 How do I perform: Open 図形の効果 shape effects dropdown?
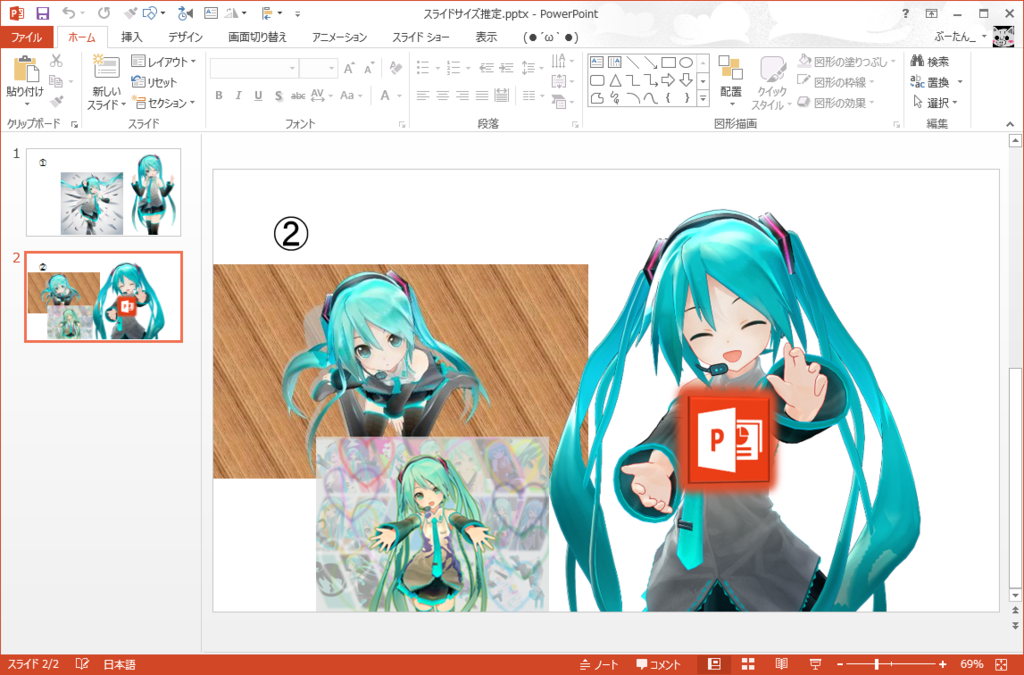tap(836, 102)
